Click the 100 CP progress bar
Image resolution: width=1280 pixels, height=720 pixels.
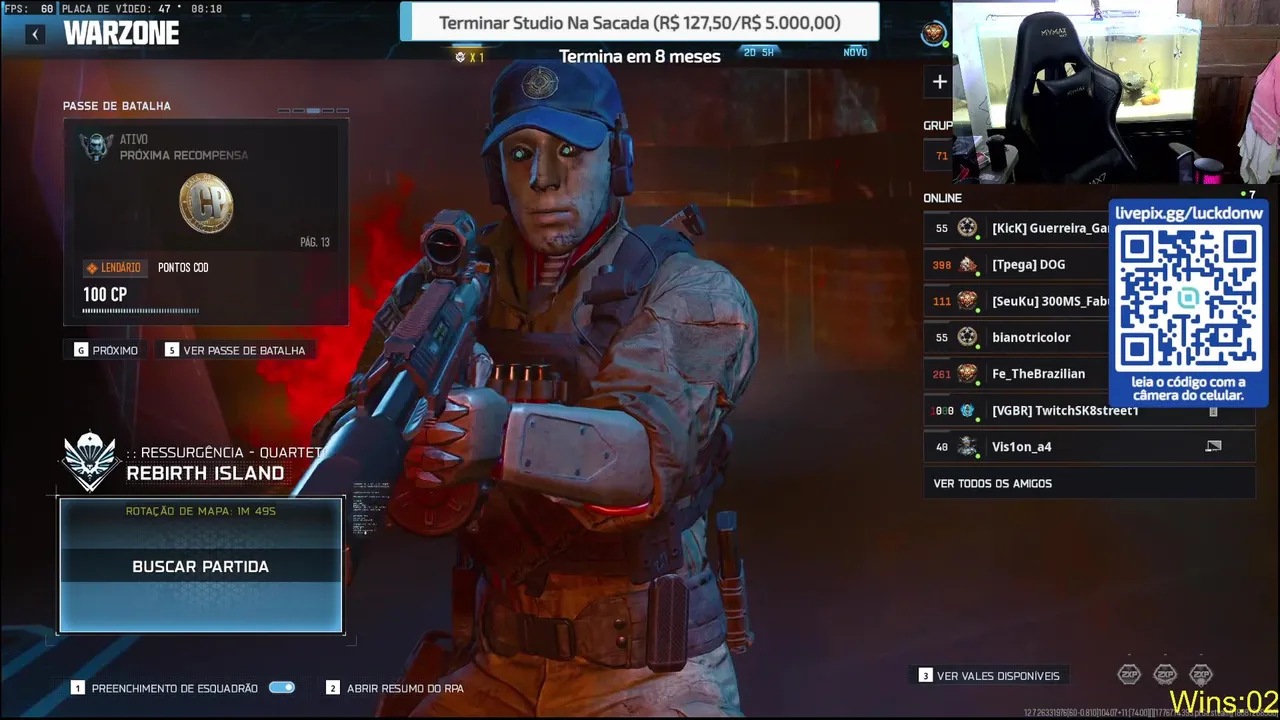coord(140,311)
